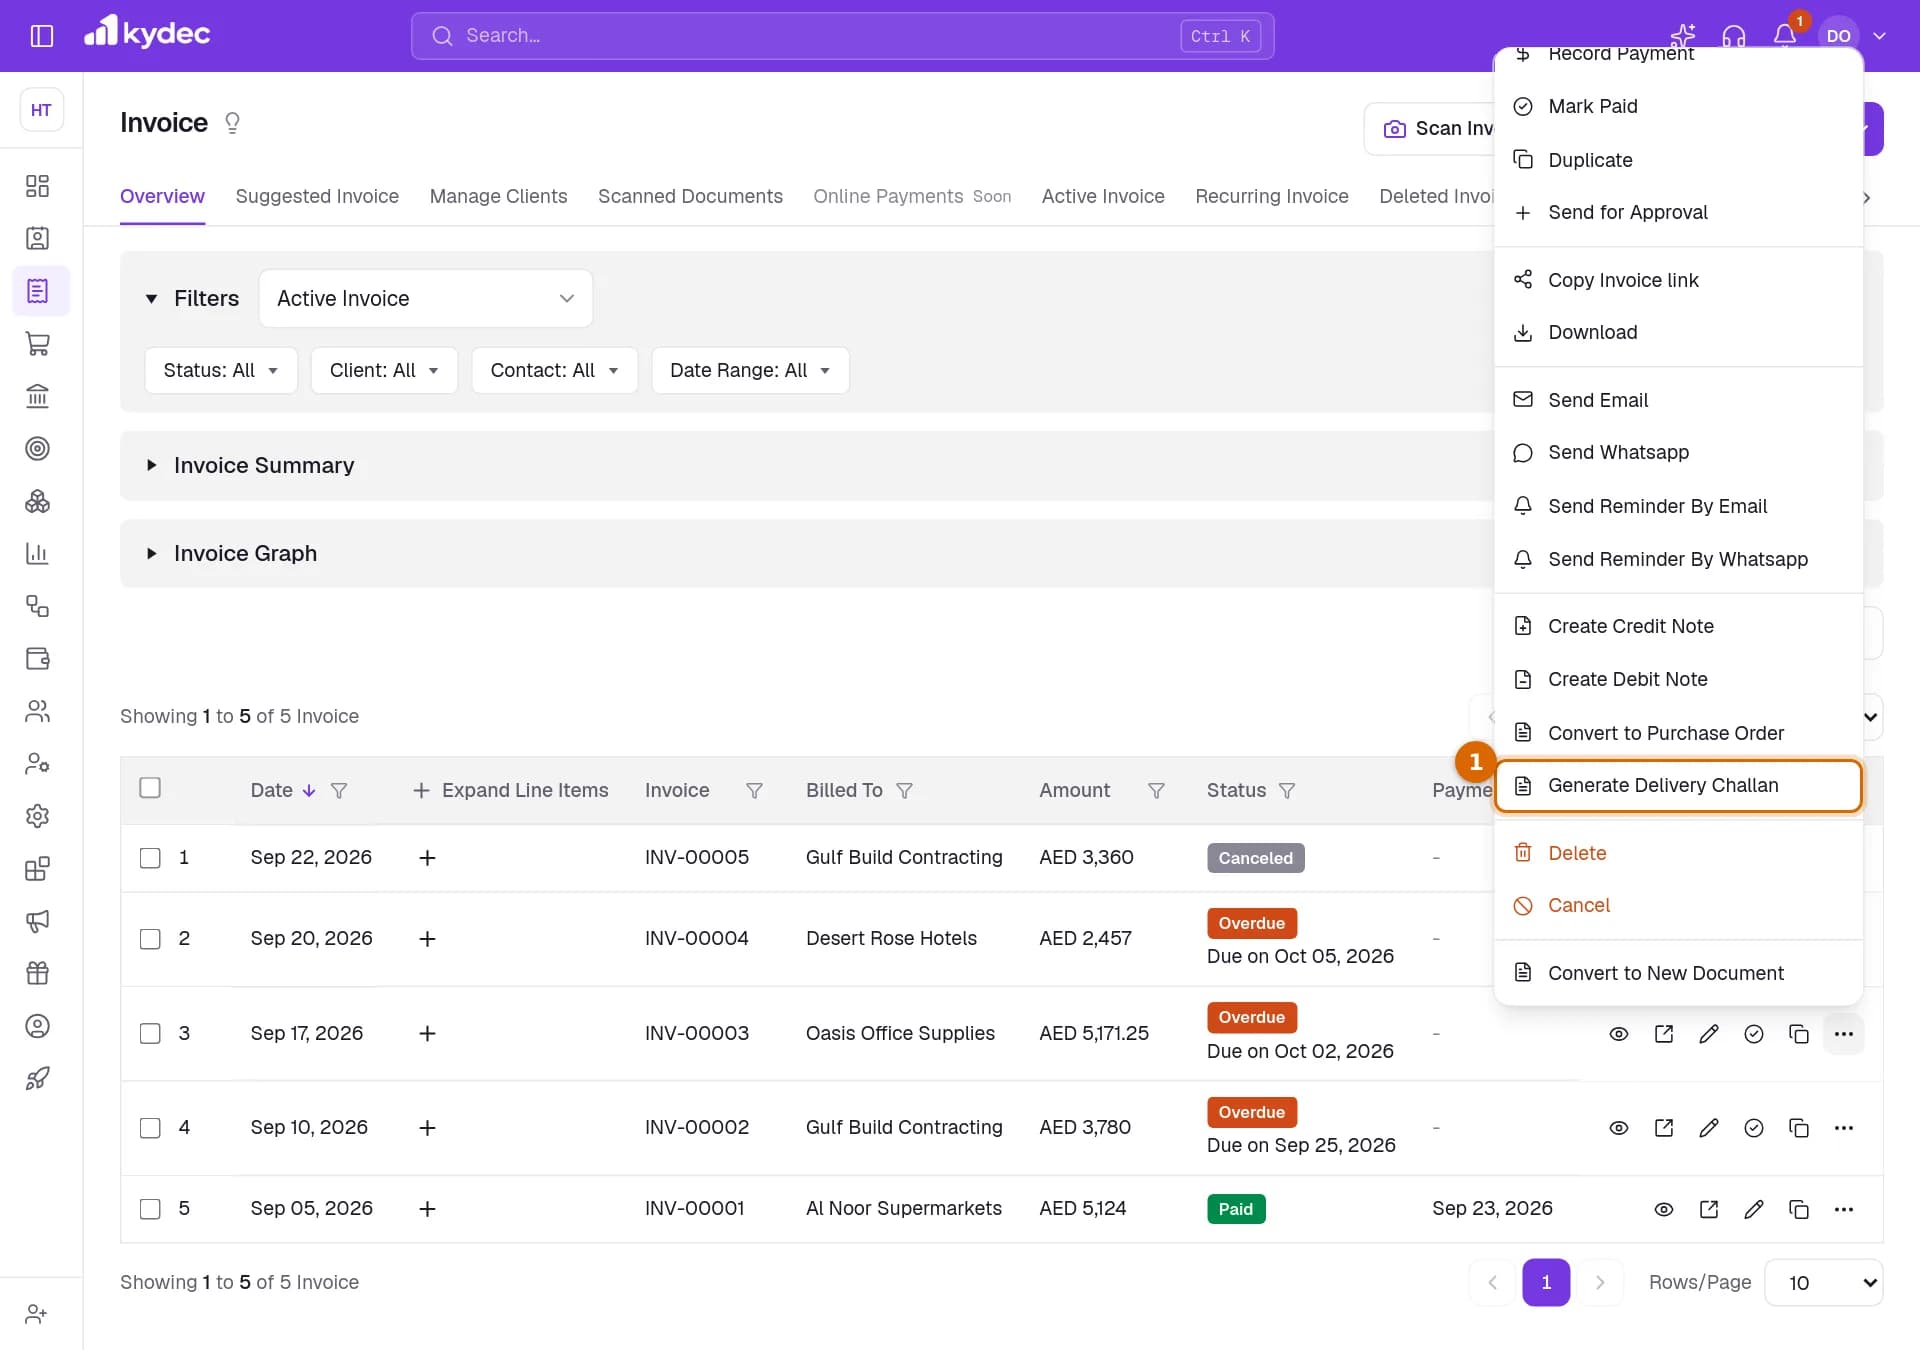Open the megaphone marketing icon
This screenshot has width=1920, height=1350.
click(38, 921)
